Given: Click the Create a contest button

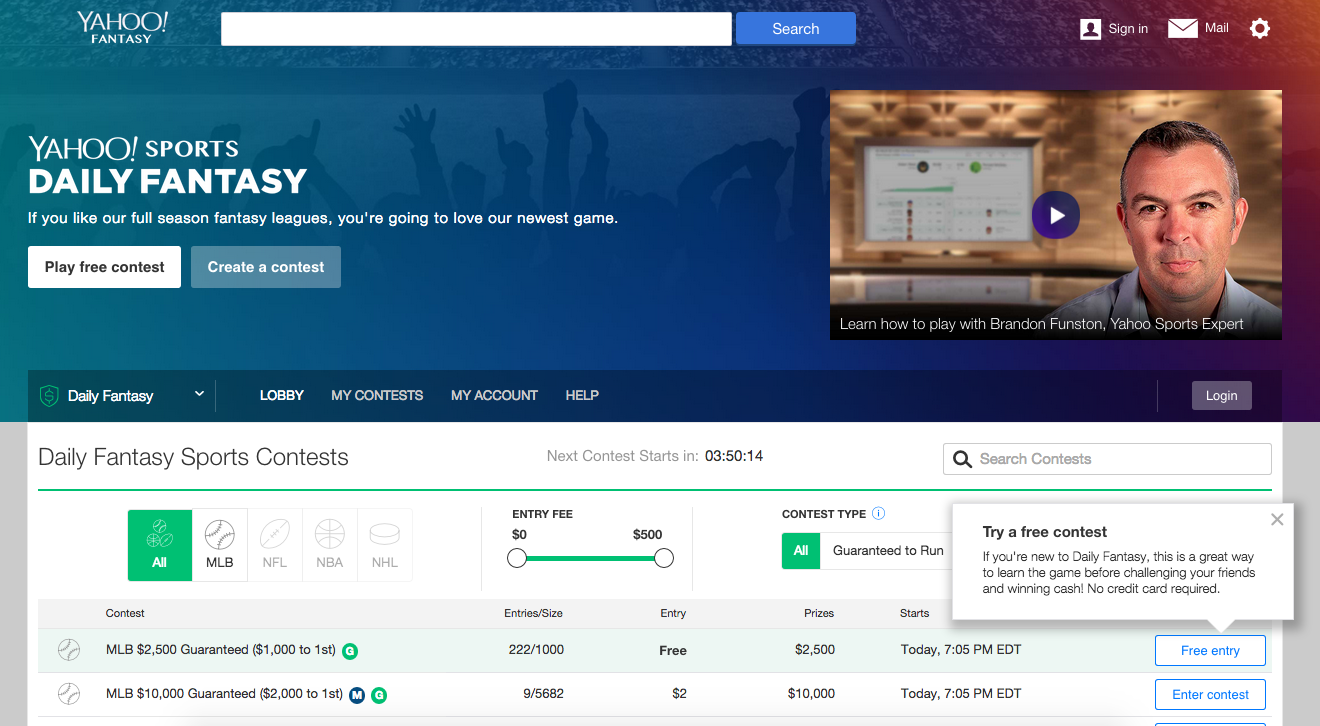Looking at the screenshot, I should (x=266, y=267).
